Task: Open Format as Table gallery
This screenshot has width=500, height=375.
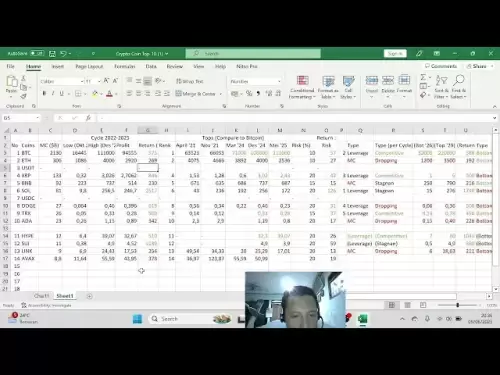Action: tap(328, 87)
